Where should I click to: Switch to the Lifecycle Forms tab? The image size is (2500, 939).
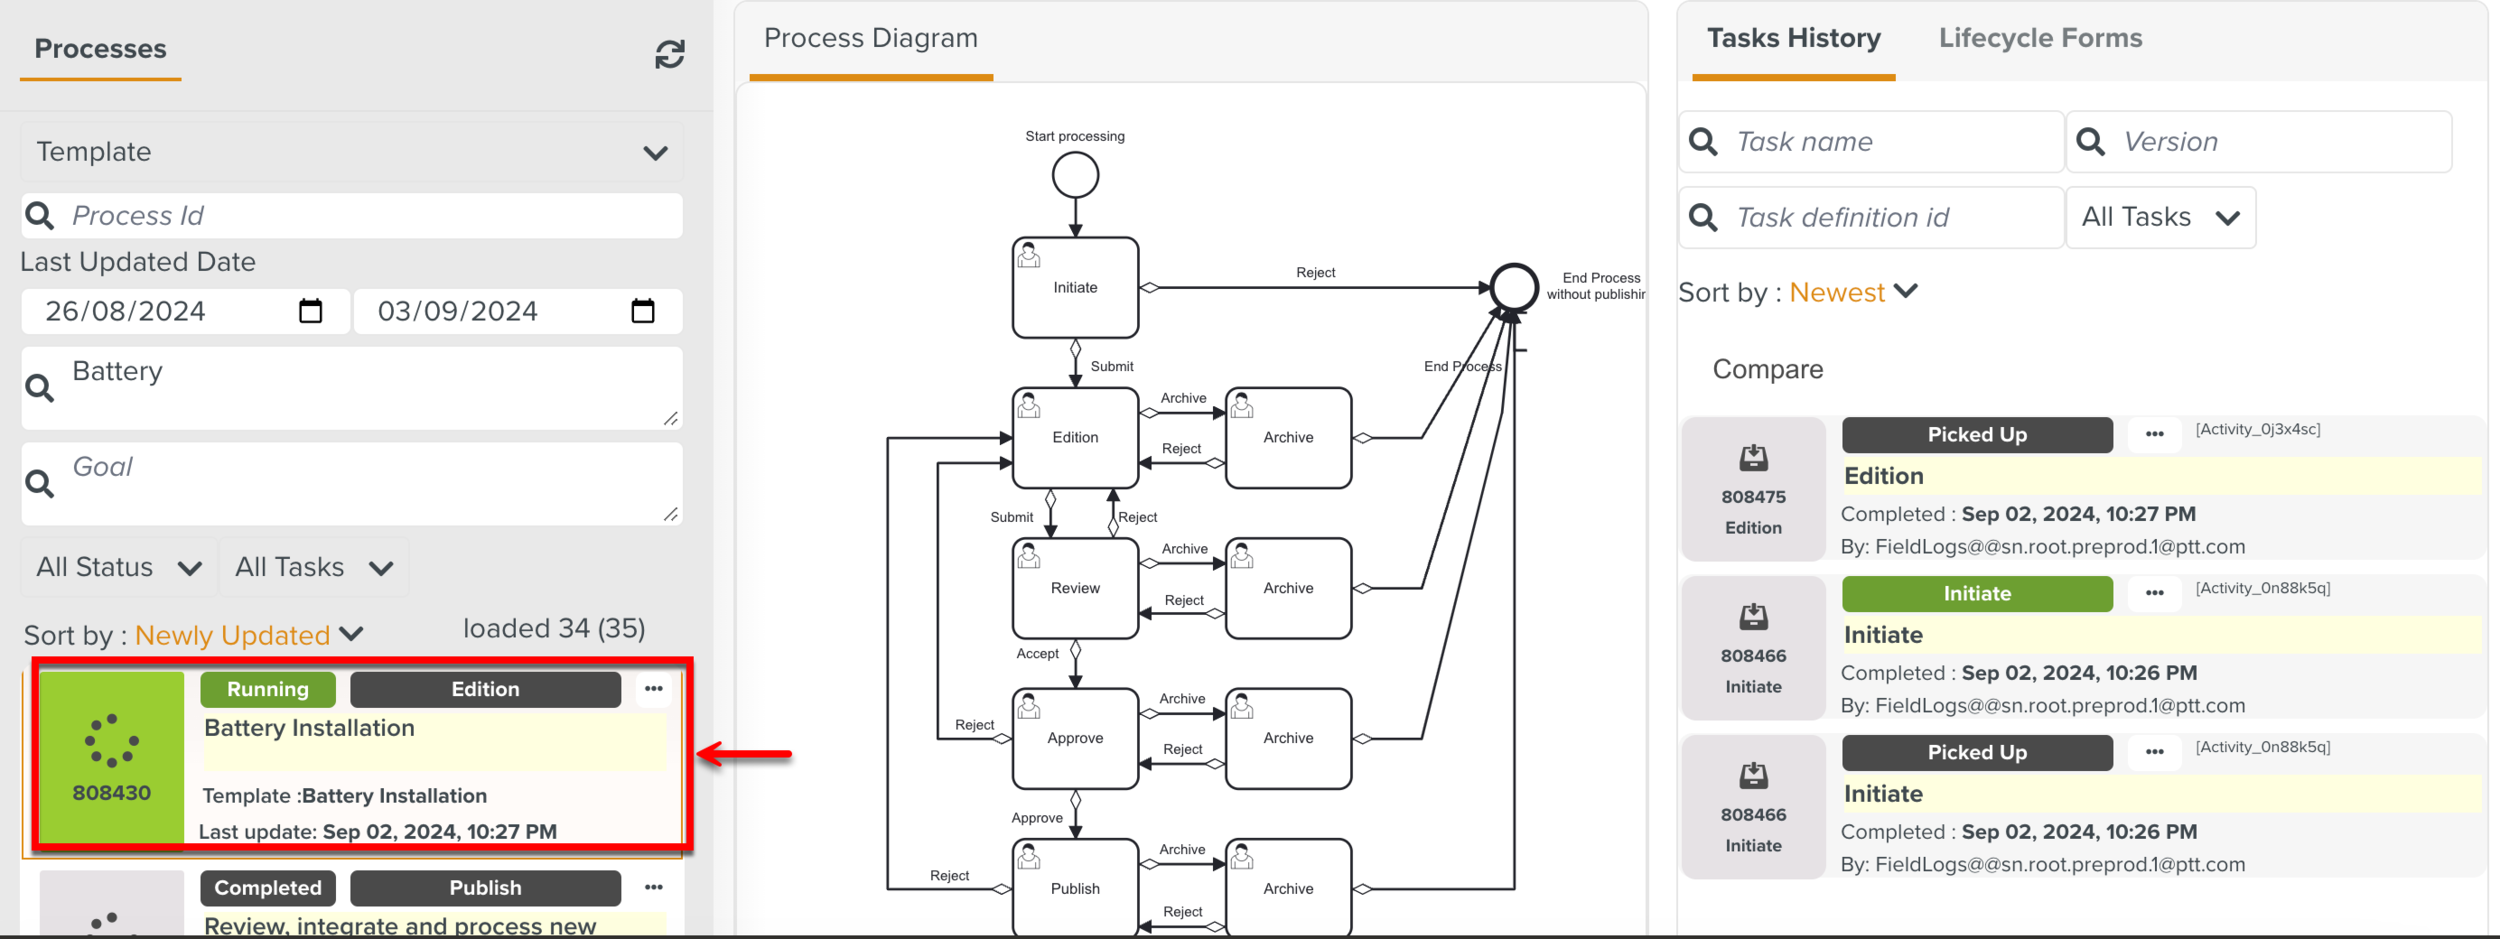[2039, 38]
